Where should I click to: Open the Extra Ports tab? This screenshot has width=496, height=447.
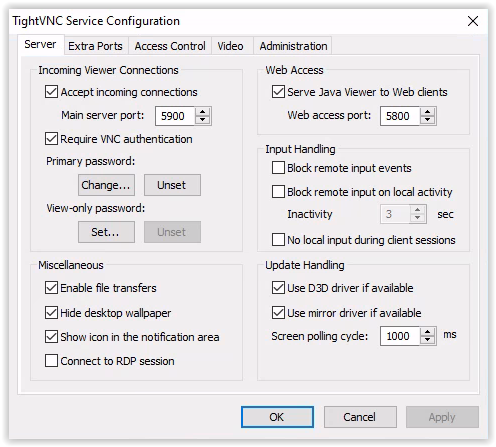(x=95, y=46)
